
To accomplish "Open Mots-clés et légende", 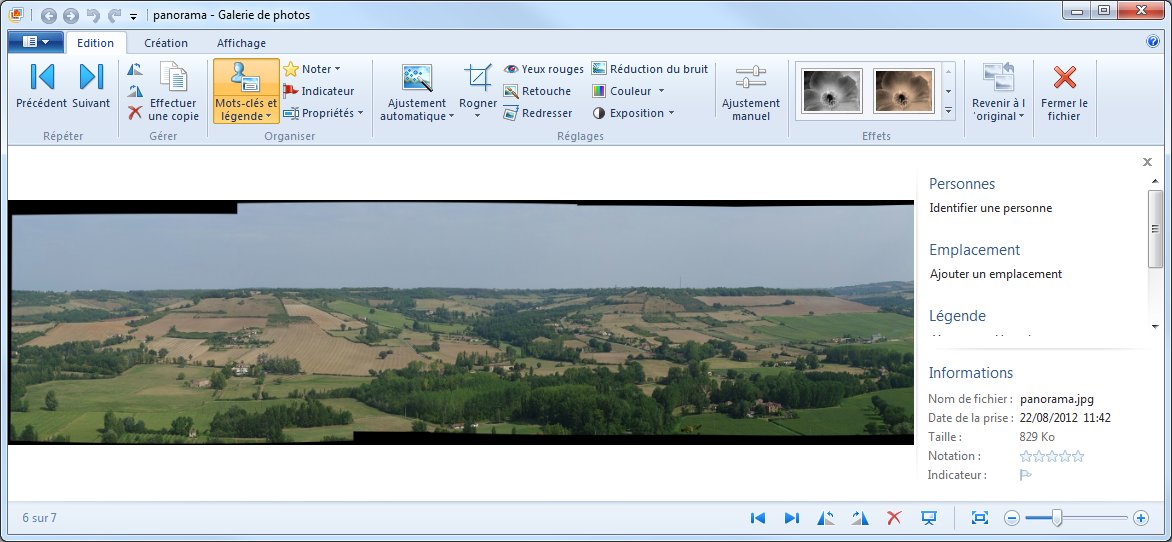I will [x=246, y=91].
